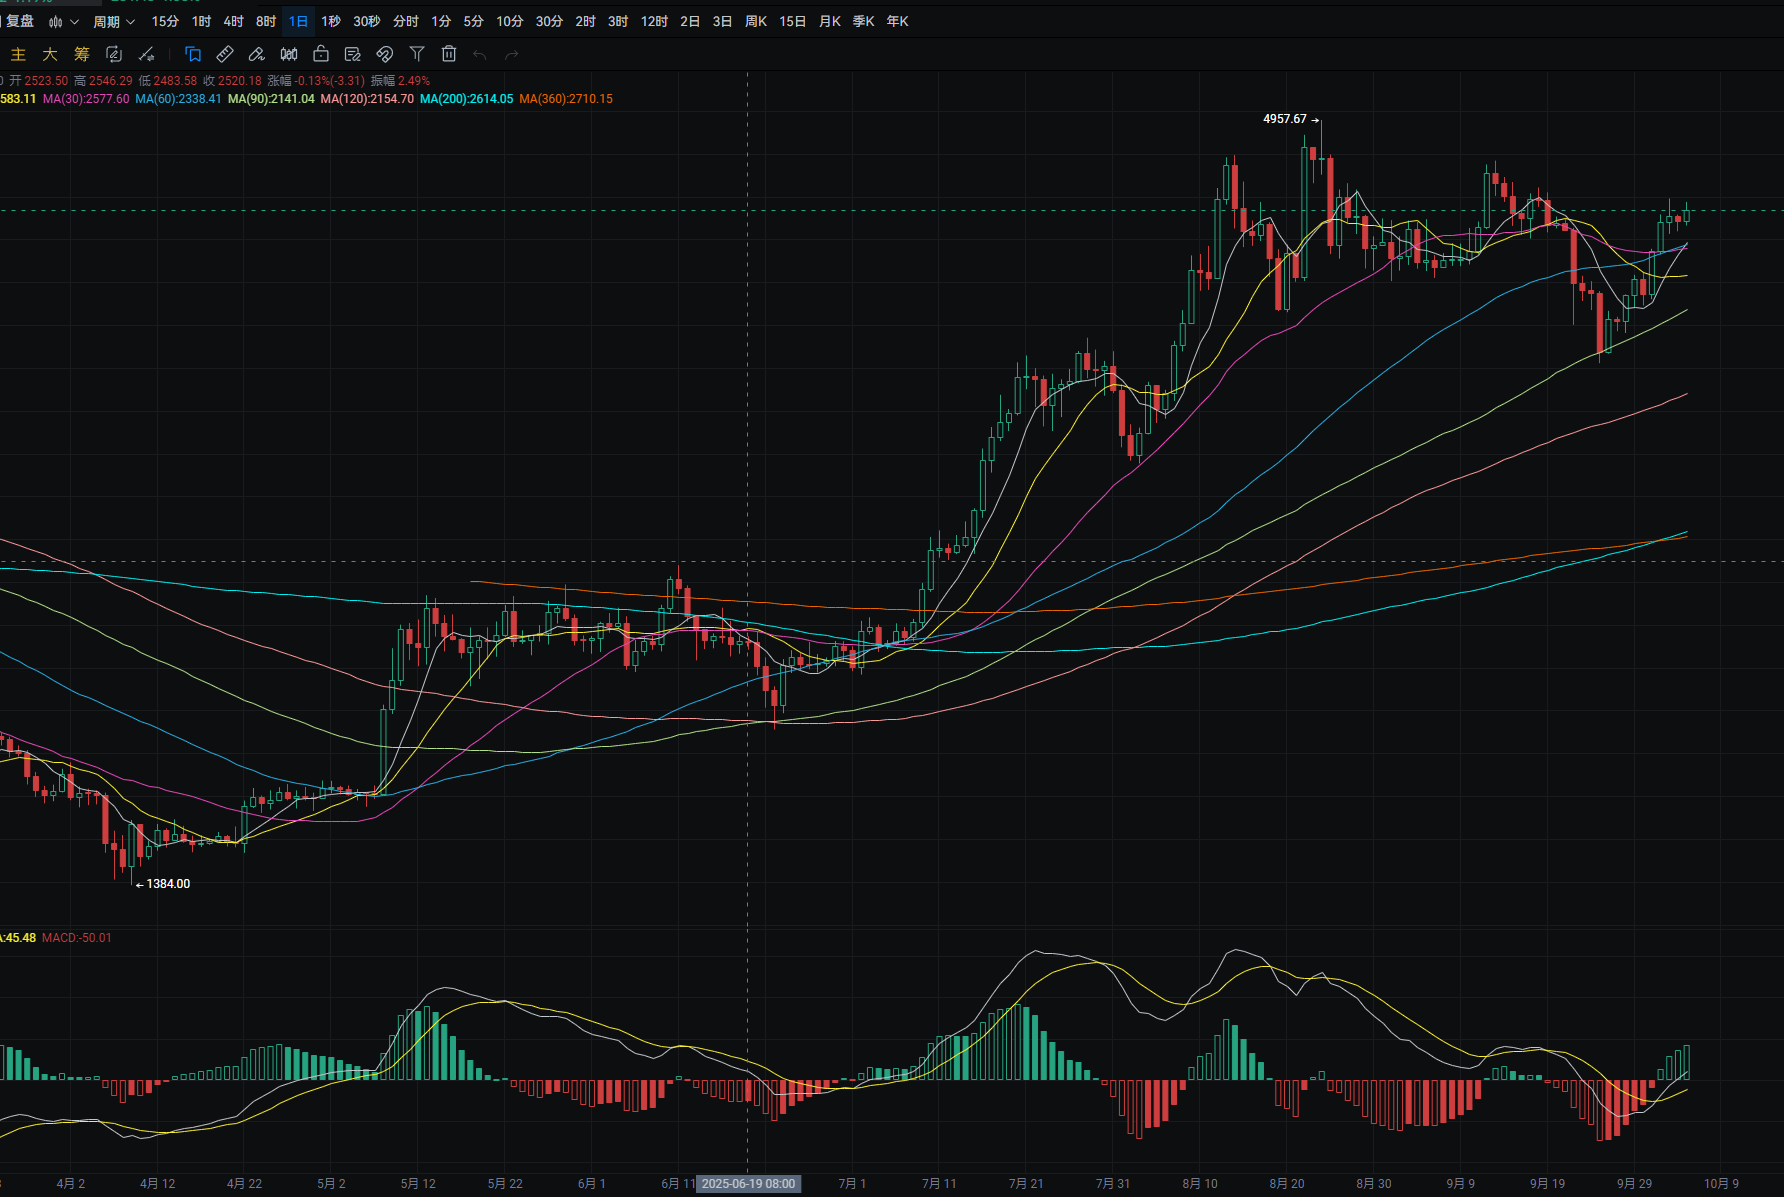The height and width of the screenshot is (1197, 1784).
Task: Click the MA(60) indicator legend label
Action: point(178,99)
